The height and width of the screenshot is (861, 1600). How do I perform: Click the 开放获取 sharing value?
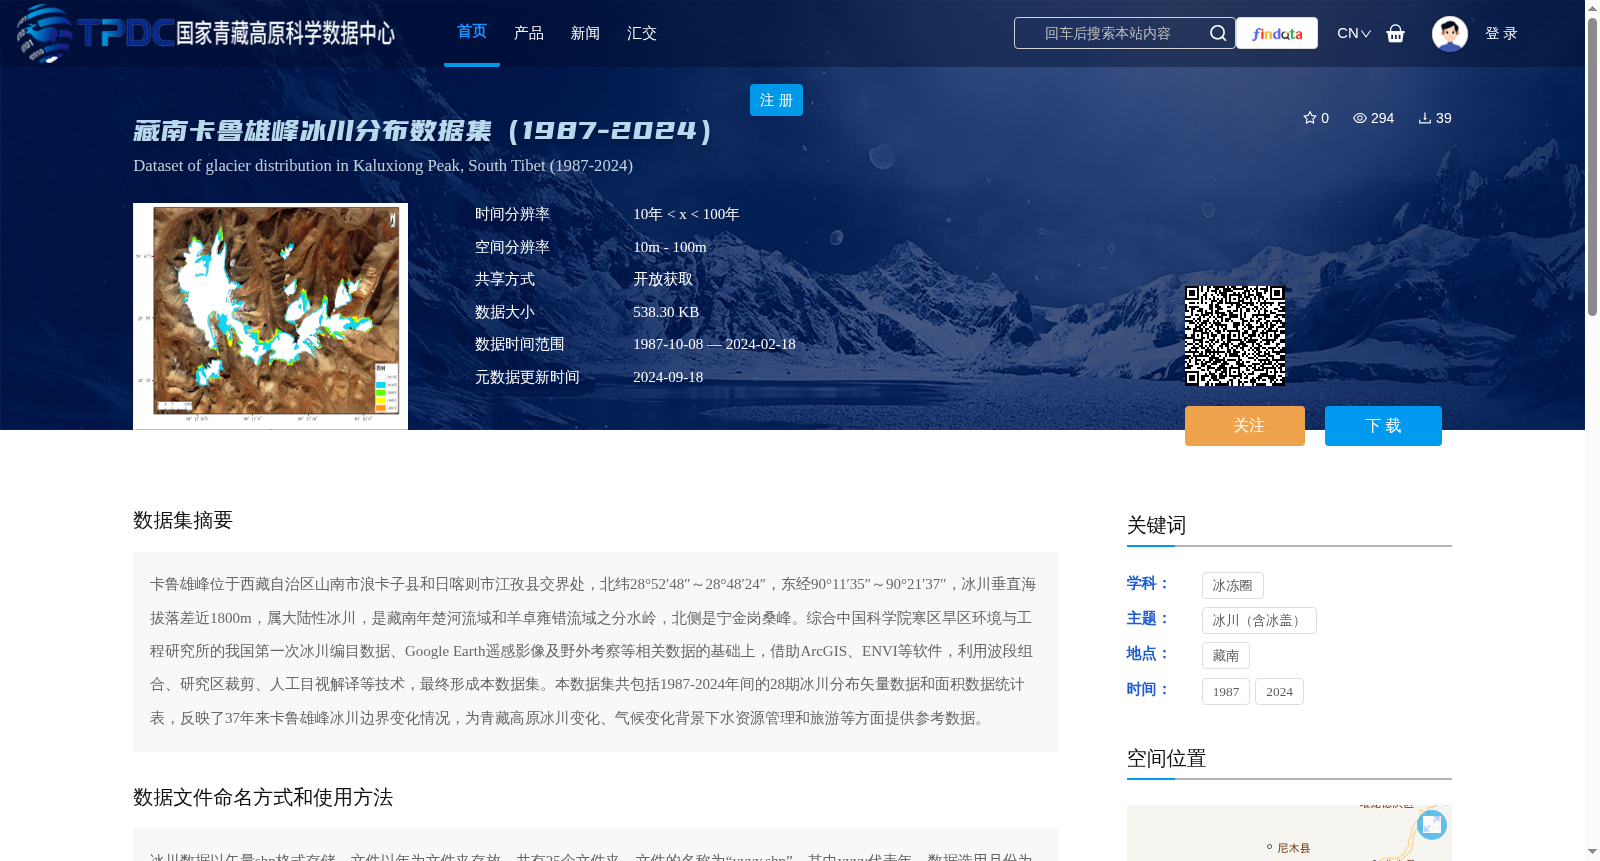[663, 279]
